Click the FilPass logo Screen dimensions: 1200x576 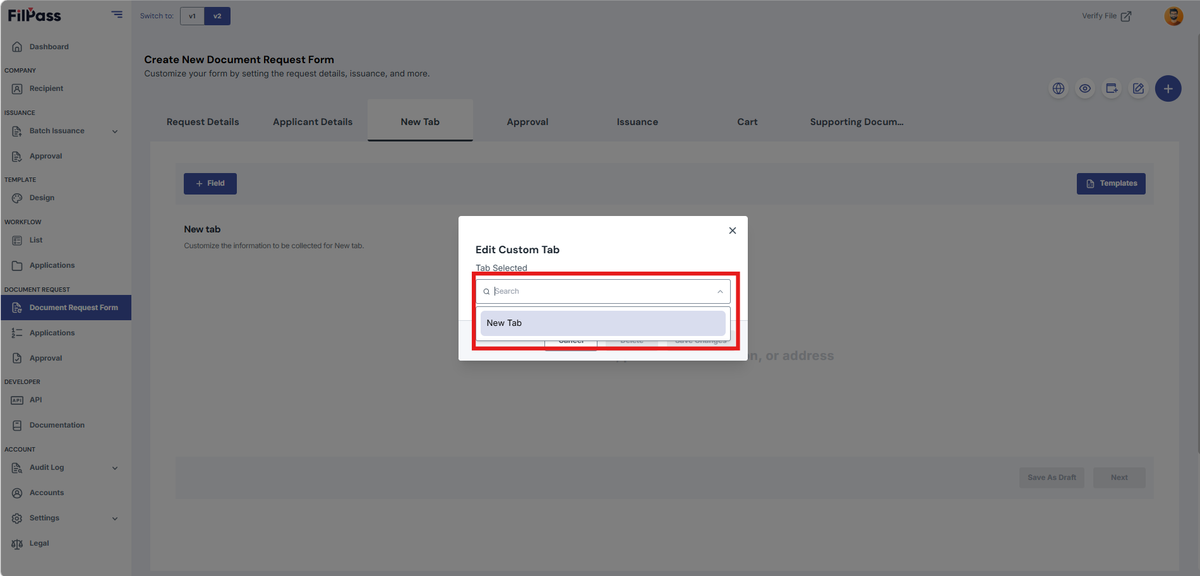pos(34,15)
